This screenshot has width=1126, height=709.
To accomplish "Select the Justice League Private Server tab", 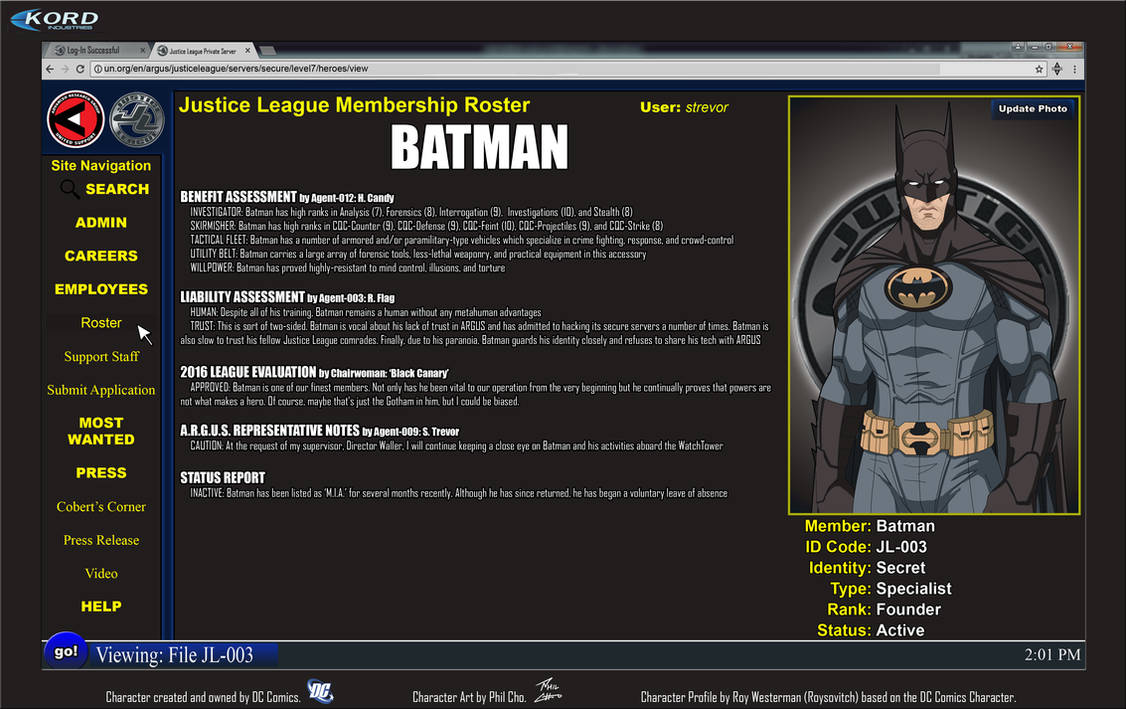I will click(204, 50).
